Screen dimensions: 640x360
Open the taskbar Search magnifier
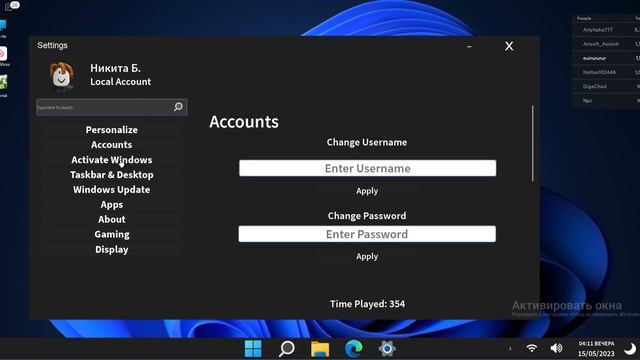[x=287, y=349]
